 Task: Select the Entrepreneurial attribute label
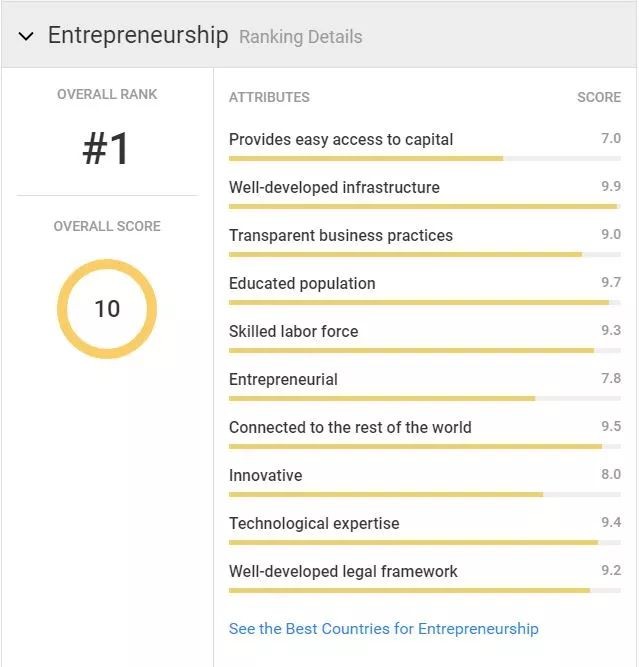click(283, 379)
